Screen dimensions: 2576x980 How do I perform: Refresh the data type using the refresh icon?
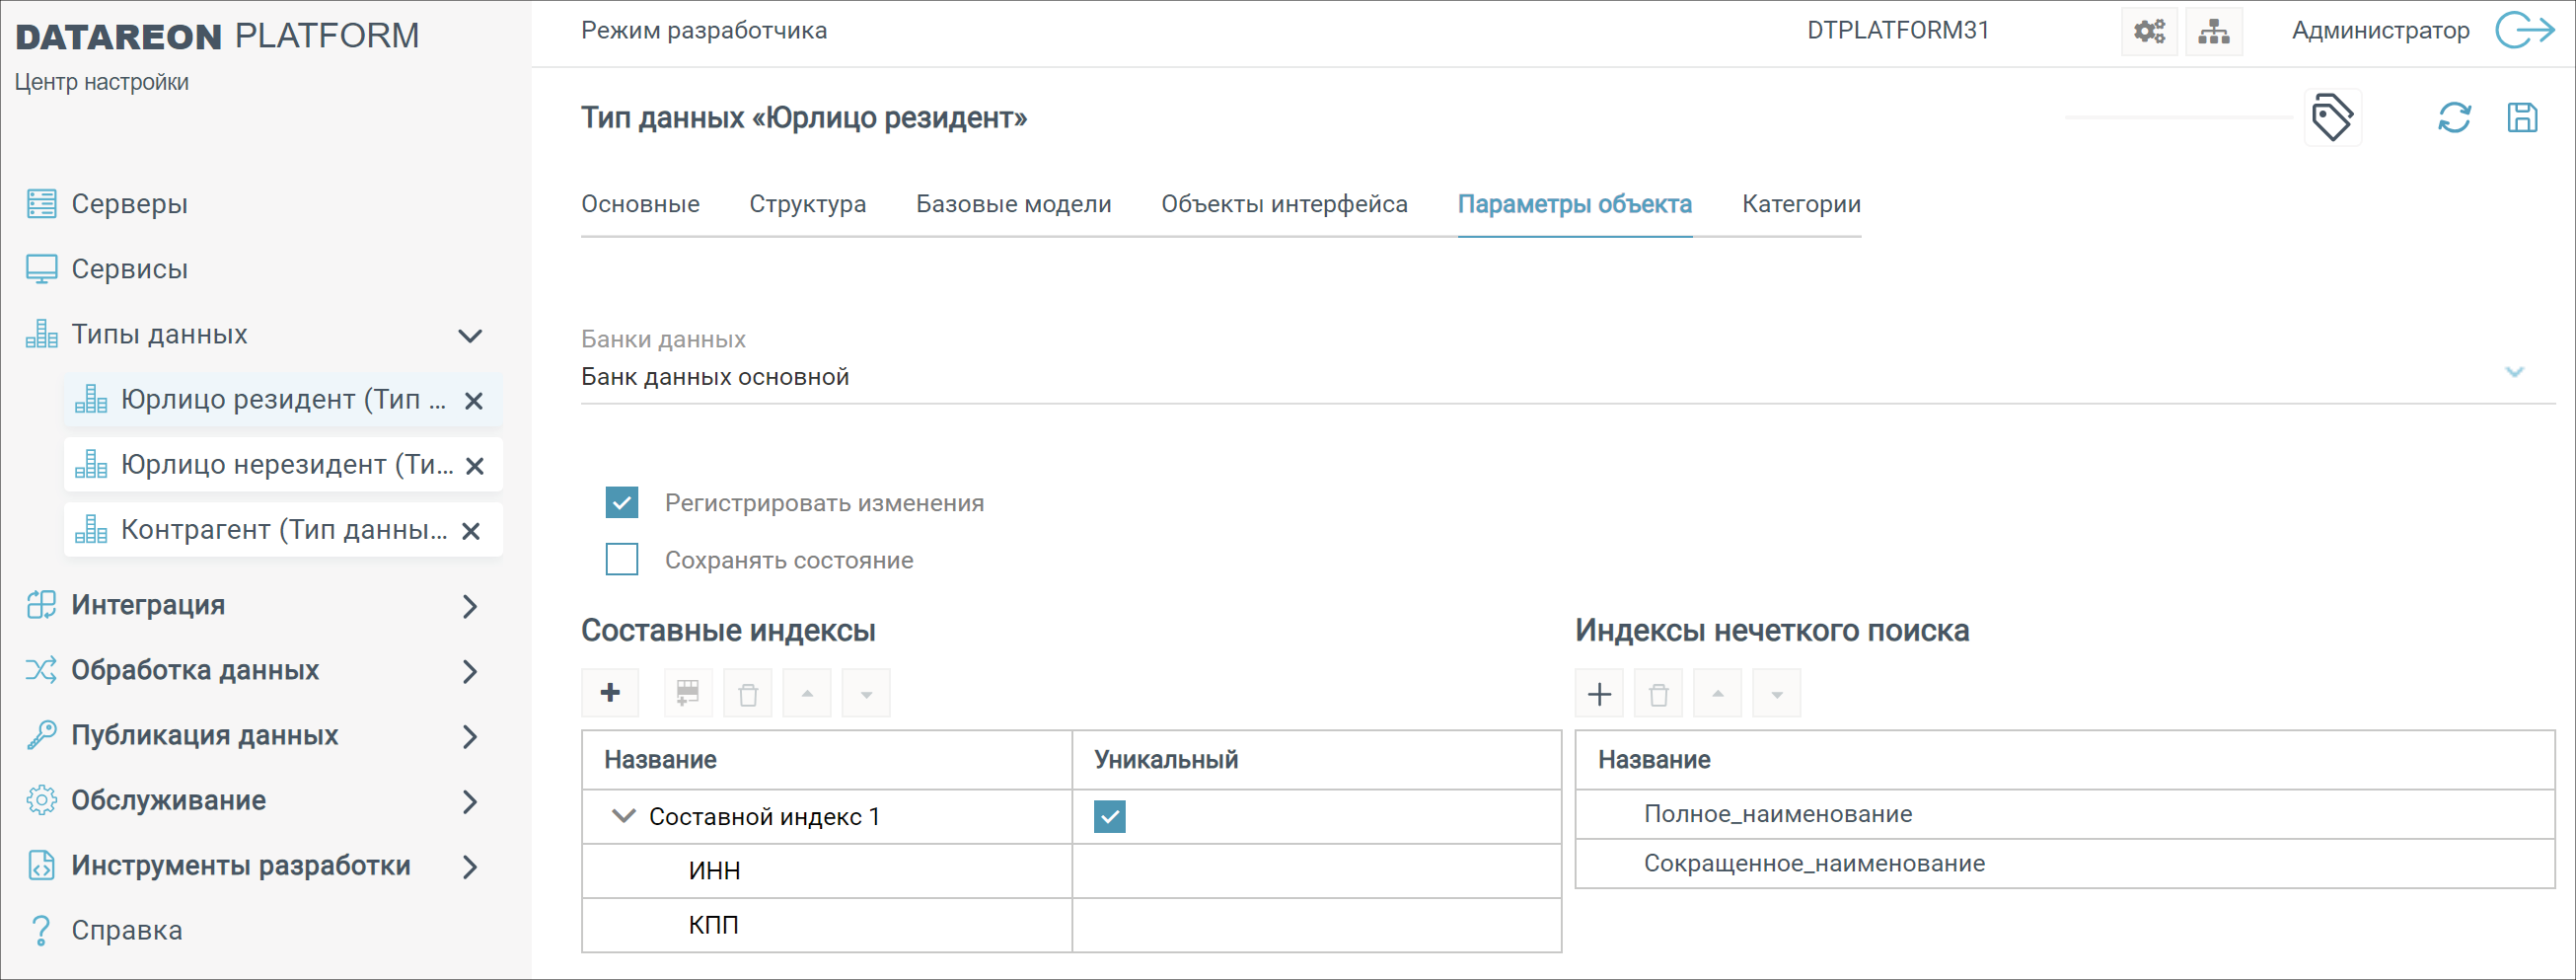tap(2454, 117)
